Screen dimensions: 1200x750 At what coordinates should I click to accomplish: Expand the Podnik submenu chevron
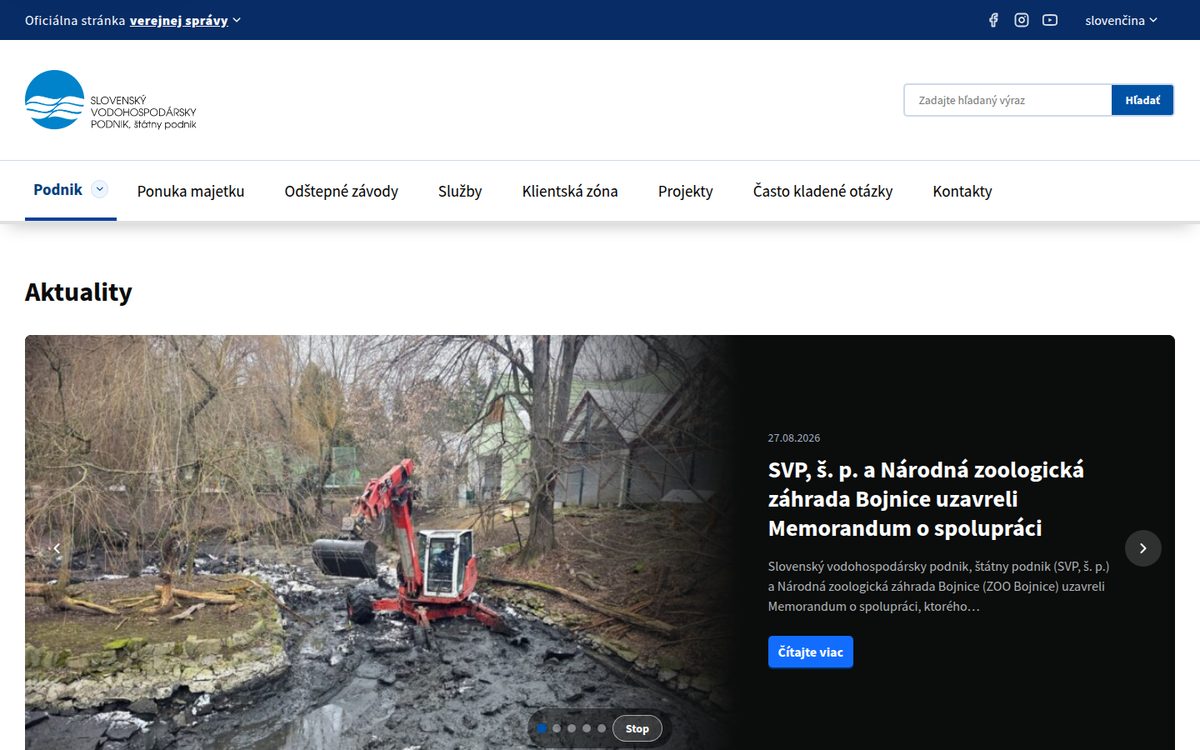coord(99,189)
